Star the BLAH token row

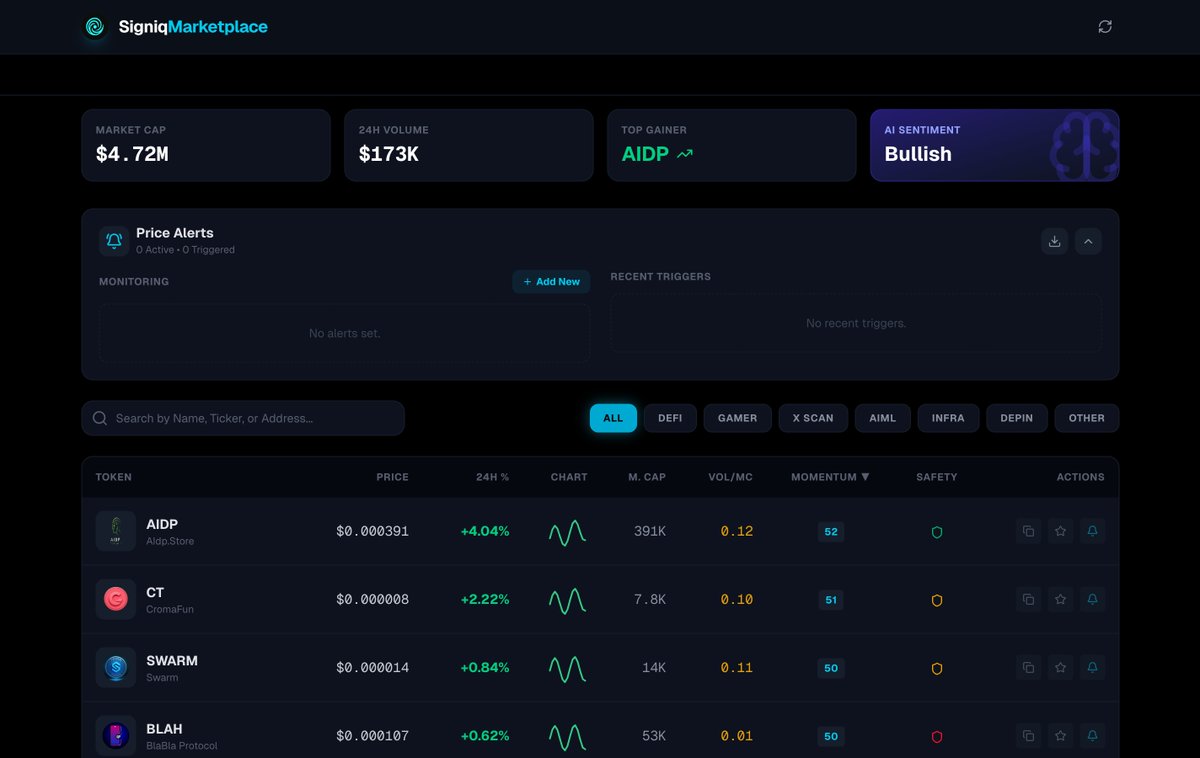(x=1060, y=735)
